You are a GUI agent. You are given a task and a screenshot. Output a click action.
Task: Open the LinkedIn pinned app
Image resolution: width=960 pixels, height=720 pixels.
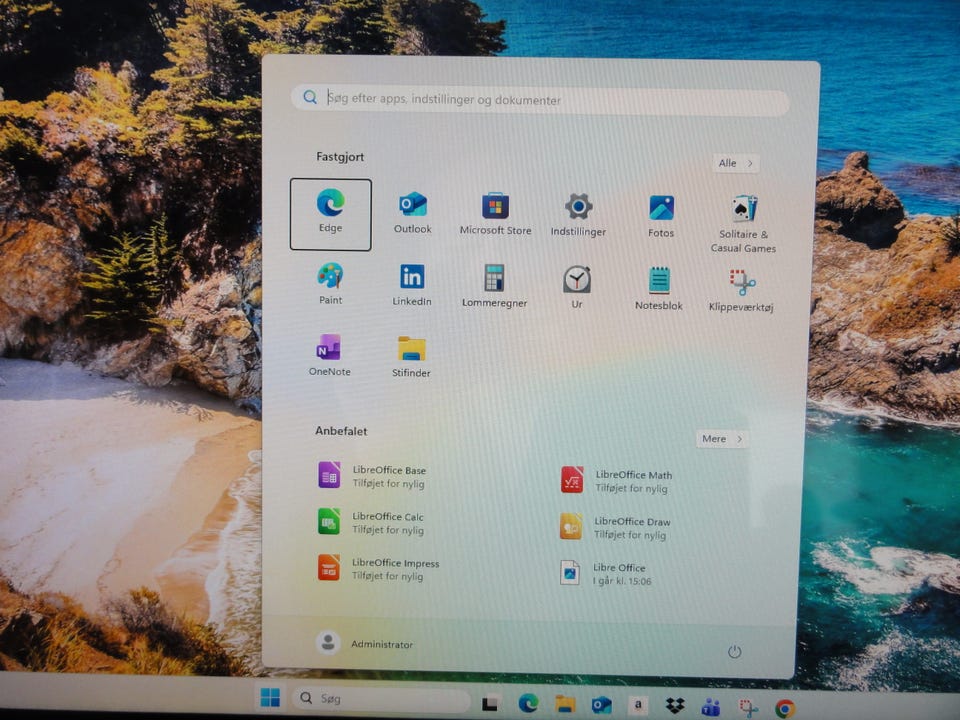pyautogui.click(x=412, y=284)
